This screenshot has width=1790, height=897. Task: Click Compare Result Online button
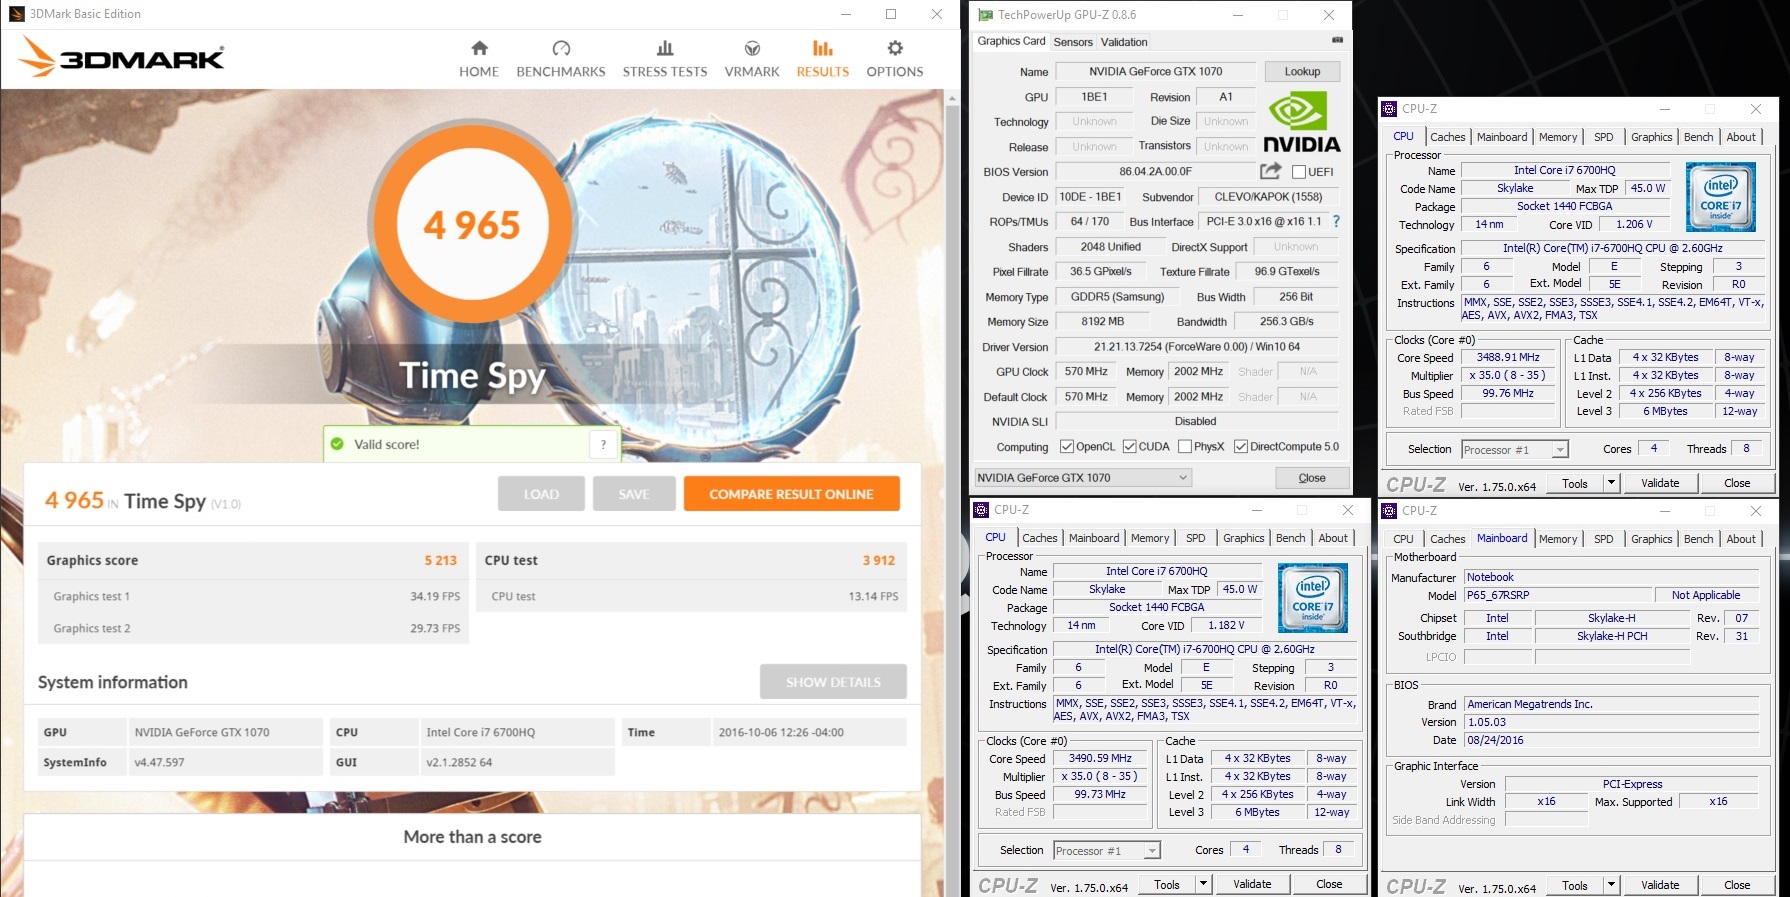coord(791,494)
